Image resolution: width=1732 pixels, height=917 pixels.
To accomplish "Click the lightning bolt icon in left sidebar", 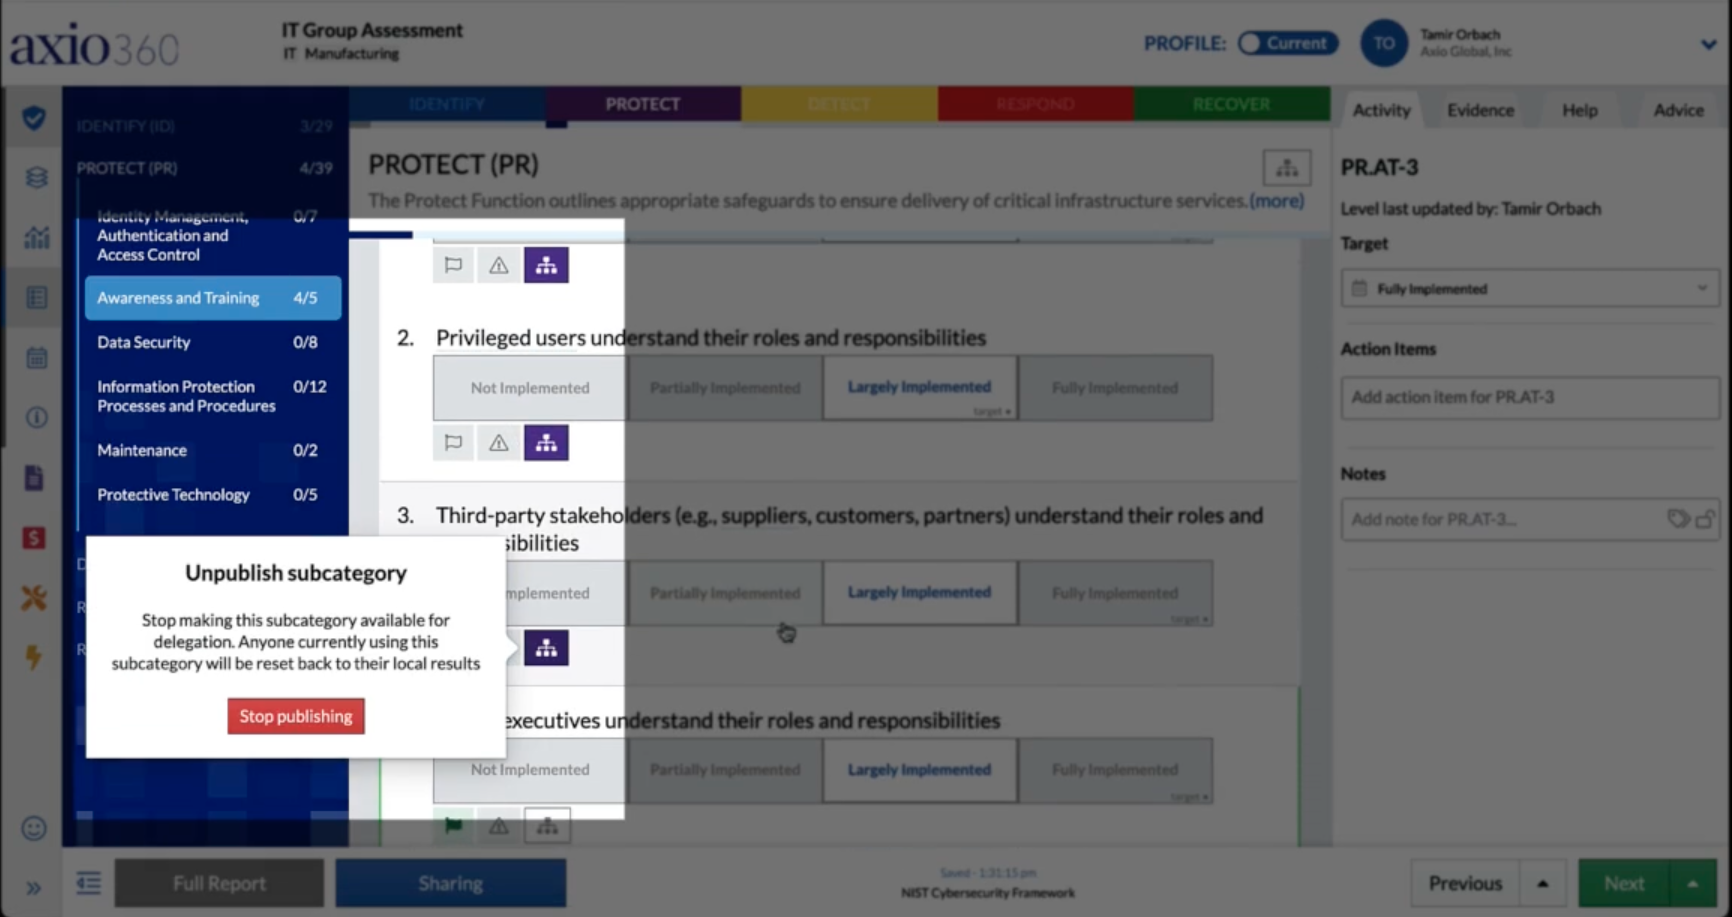I will (34, 657).
